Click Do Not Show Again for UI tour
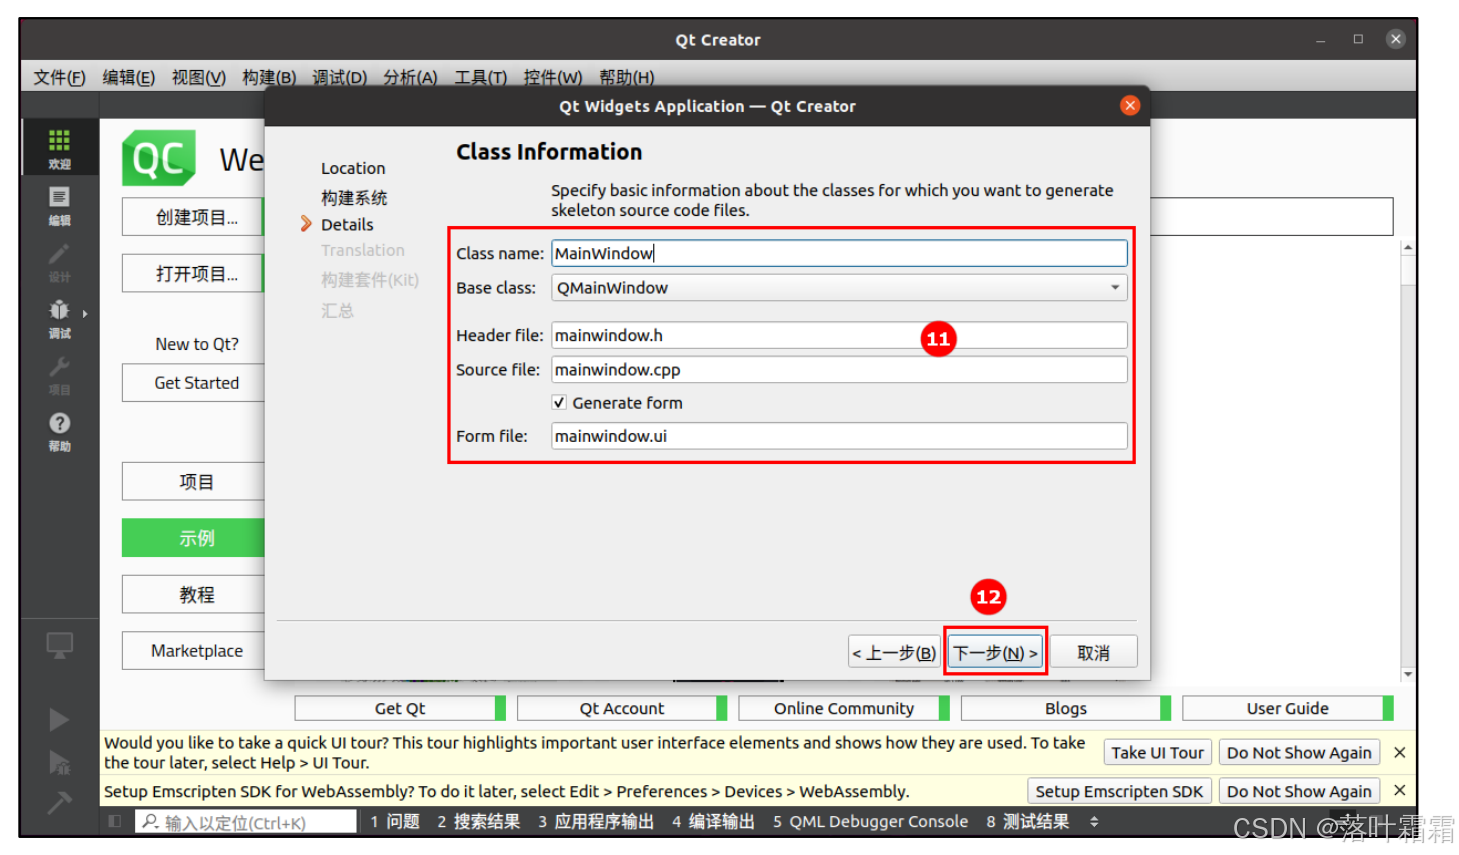 [1299, 752]
